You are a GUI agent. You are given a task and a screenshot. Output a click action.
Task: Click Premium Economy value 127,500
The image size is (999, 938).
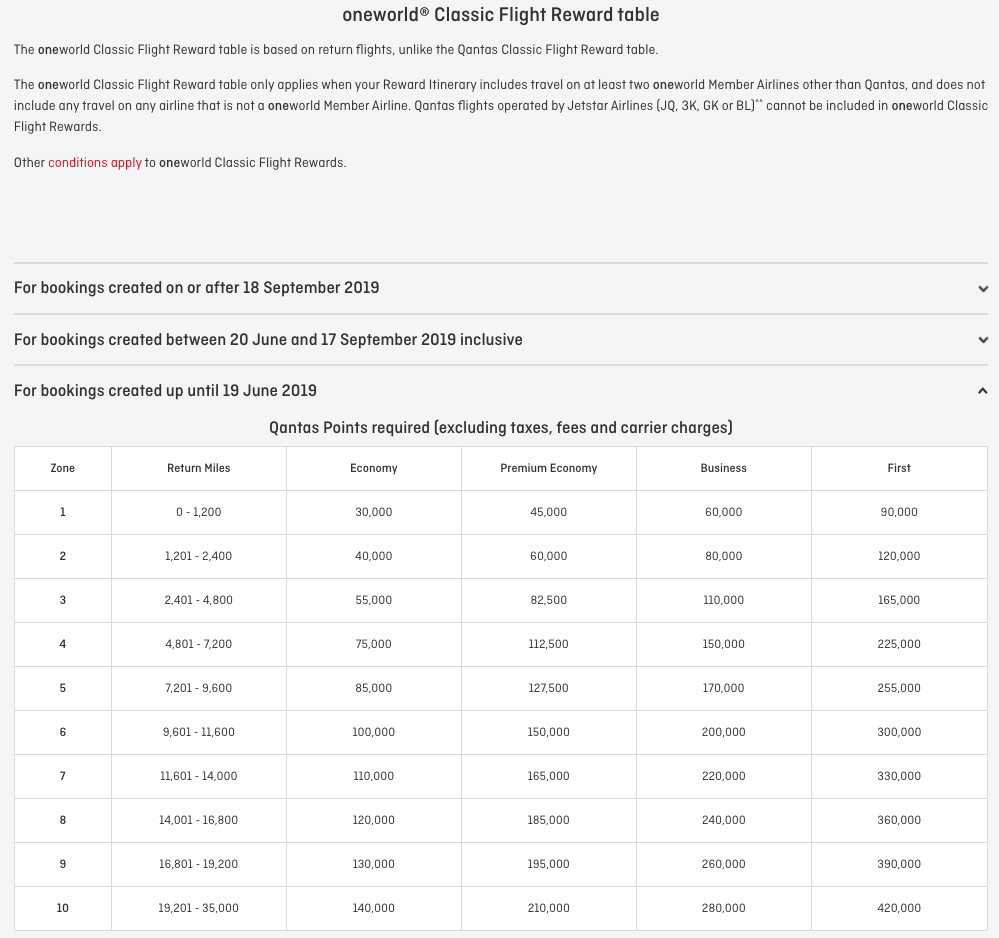(549, 688)
